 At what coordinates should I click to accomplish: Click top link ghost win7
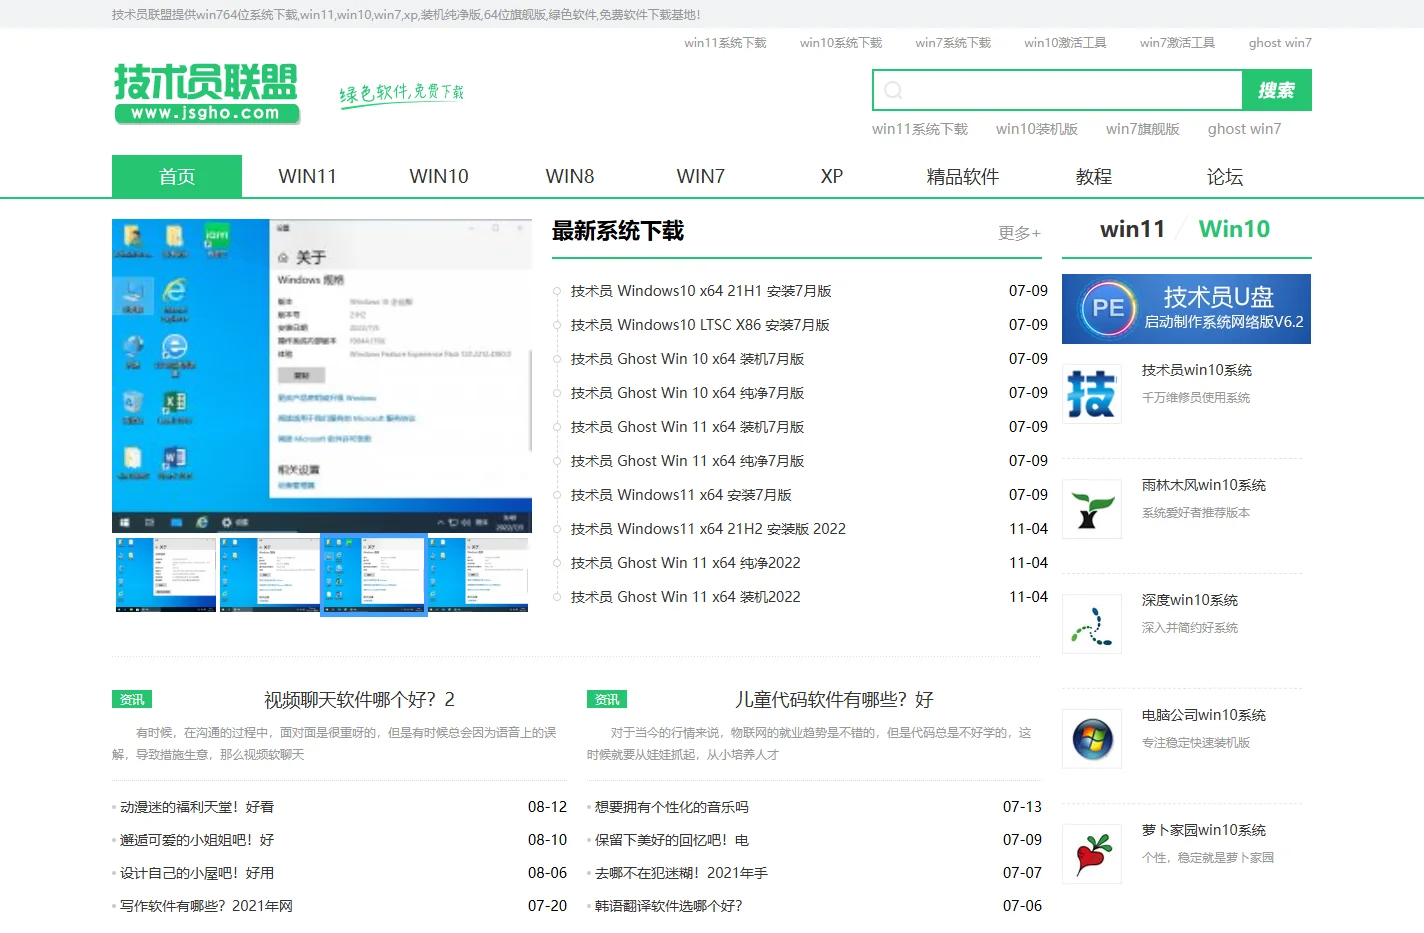pos(1280,43)
